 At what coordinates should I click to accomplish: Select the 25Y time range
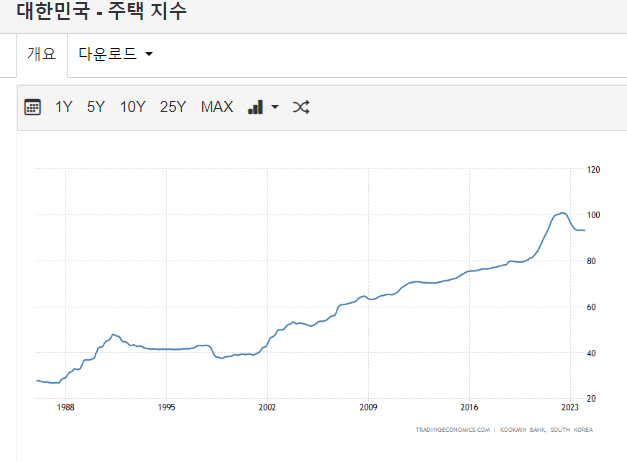click(x=173, y=107)
